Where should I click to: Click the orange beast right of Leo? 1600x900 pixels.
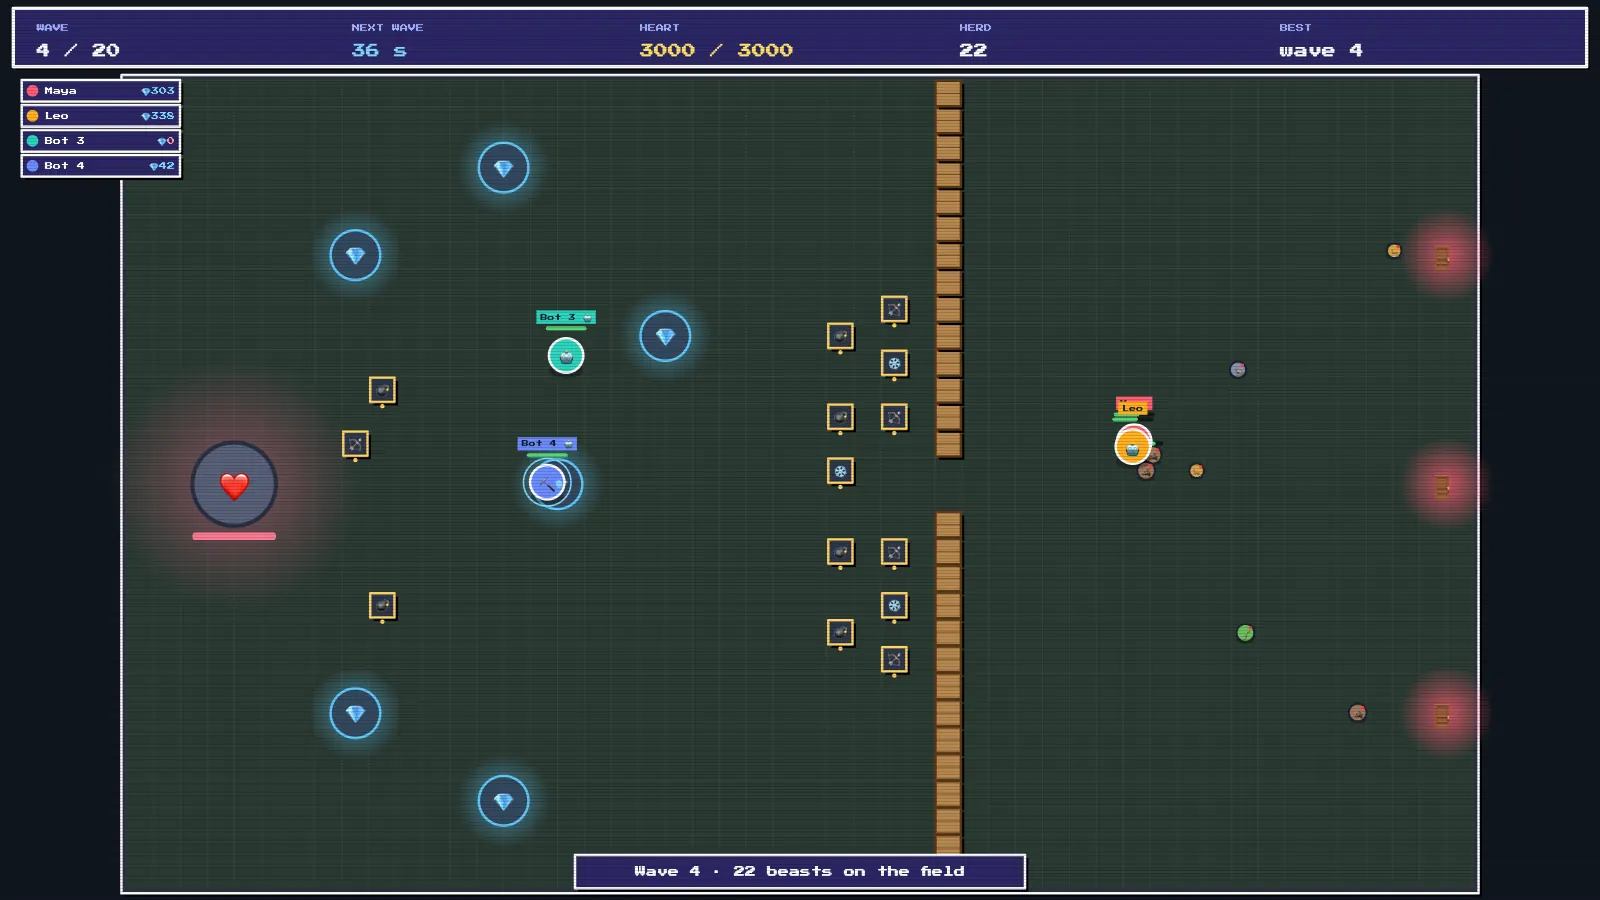[1196, 471]
